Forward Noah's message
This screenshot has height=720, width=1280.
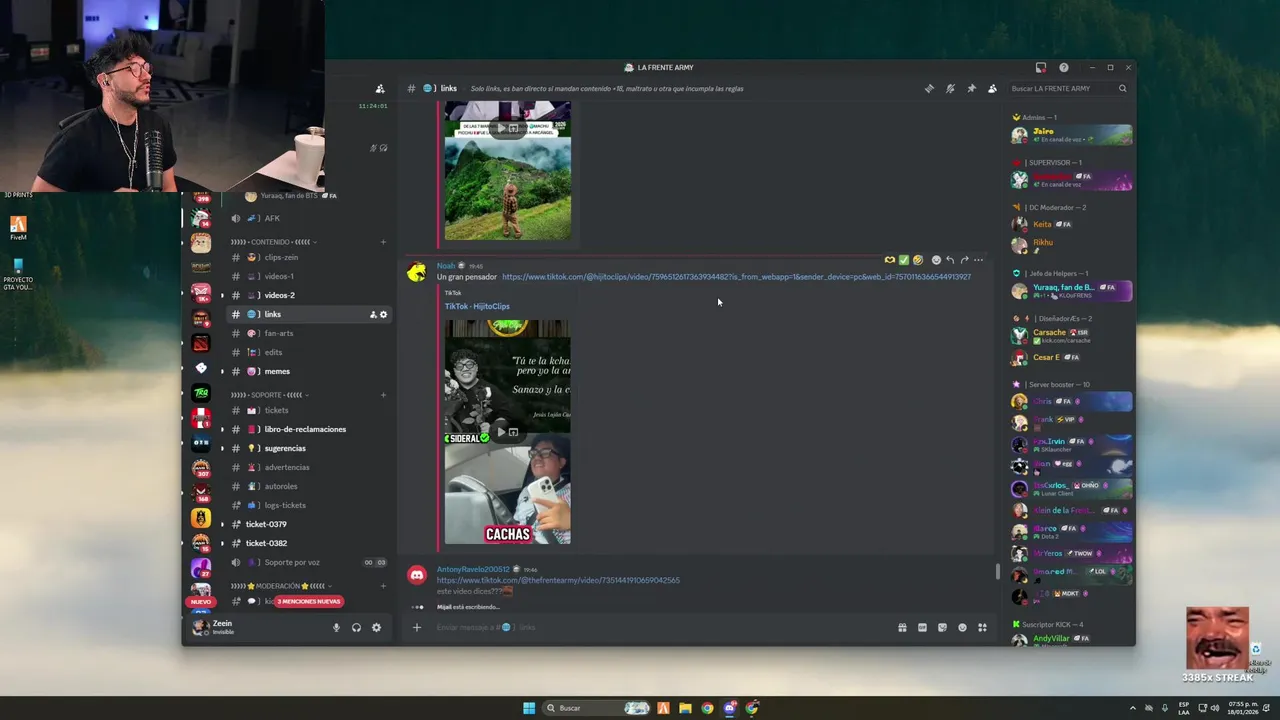point(964,260)
